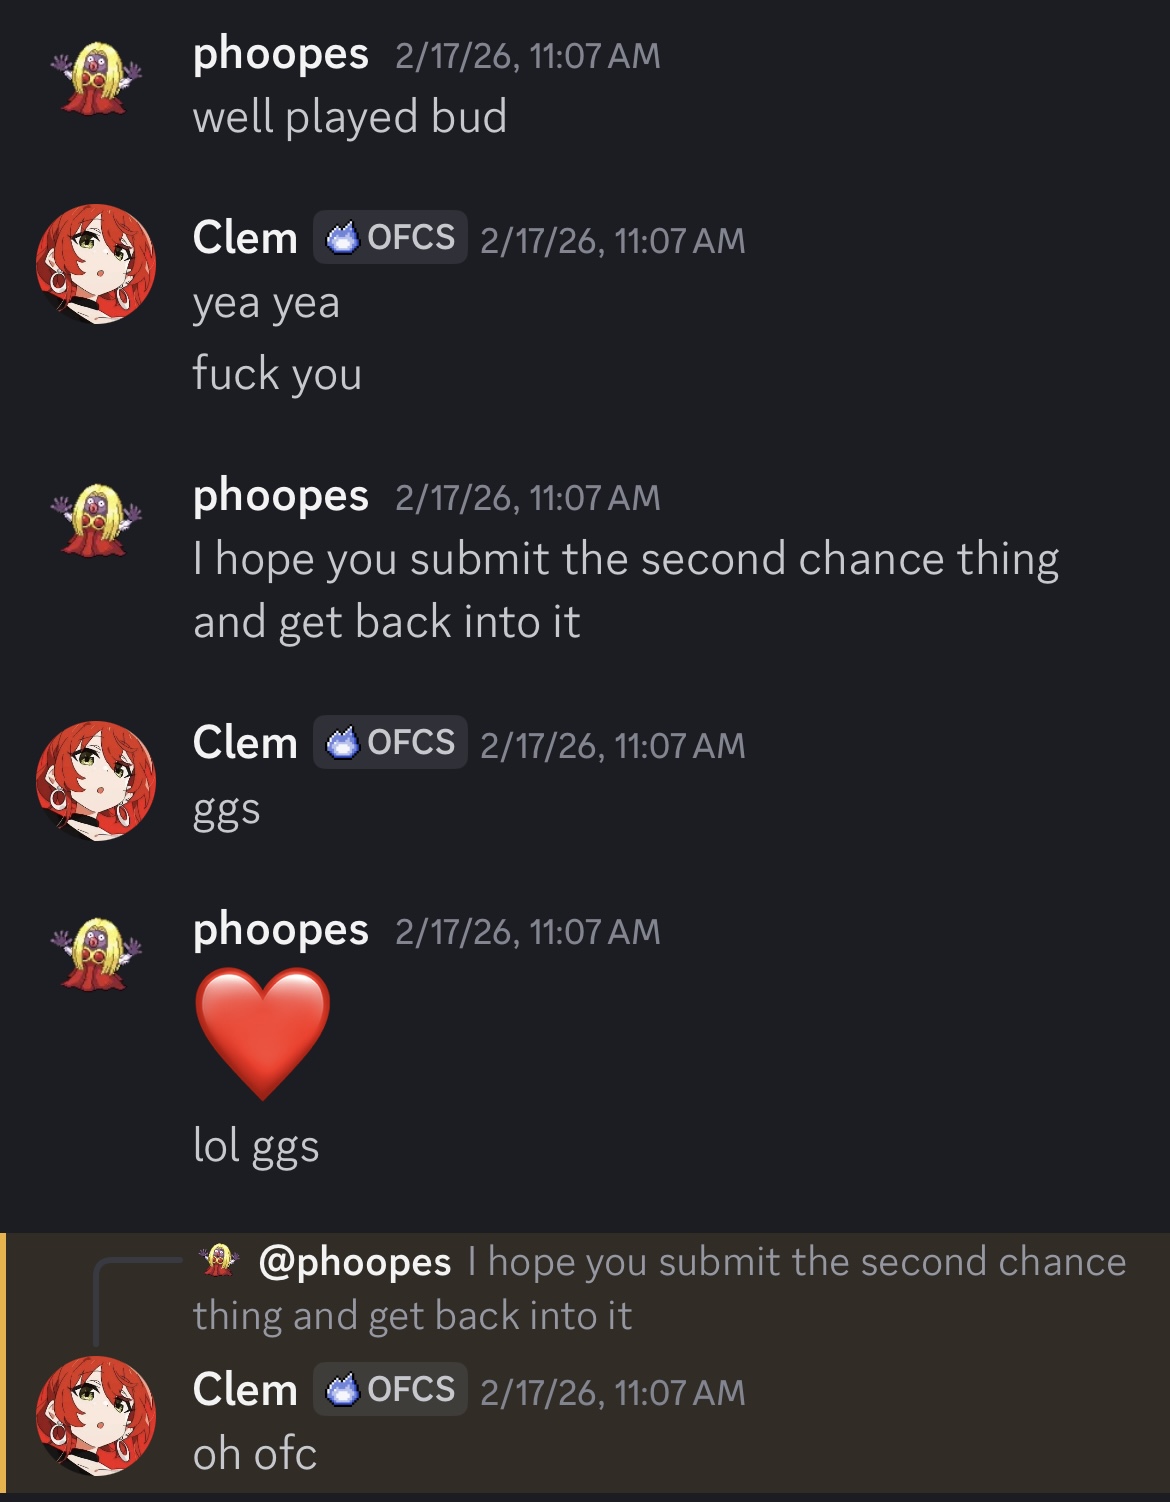Click the small phoopes avatar in reply preview
The image size is (1170, 1502).
(x=220, y=1260)
